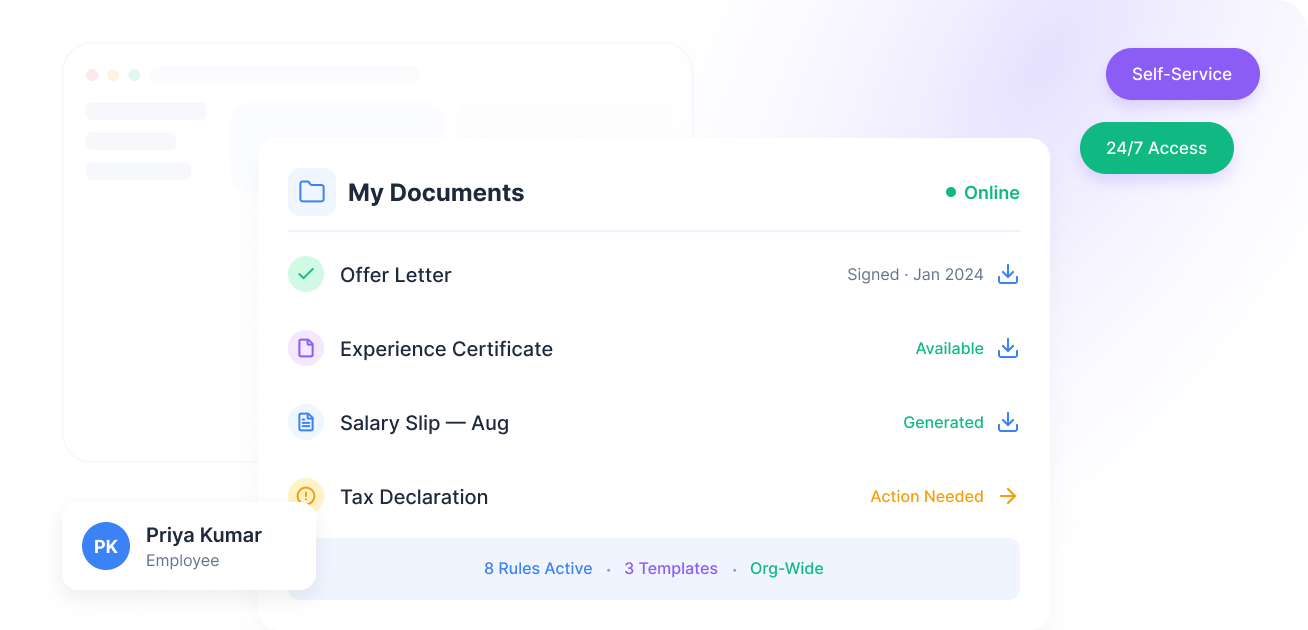
Task: Click the Priya Kumar name
Action: [204, 535]
